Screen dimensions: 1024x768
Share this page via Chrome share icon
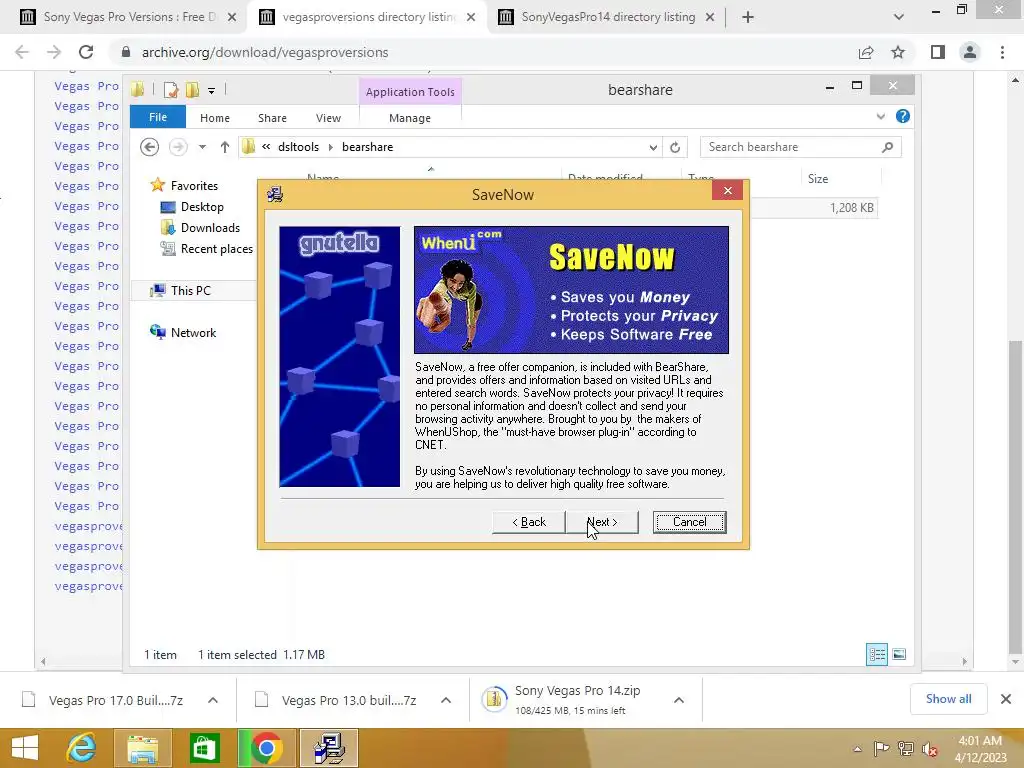pos(866,52)
